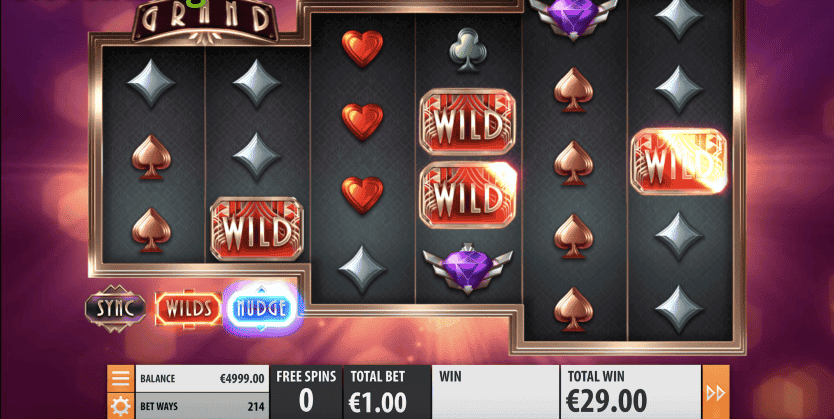
Task: Click the purple diamond gem in fourth reel
Action: click(468, 271)
